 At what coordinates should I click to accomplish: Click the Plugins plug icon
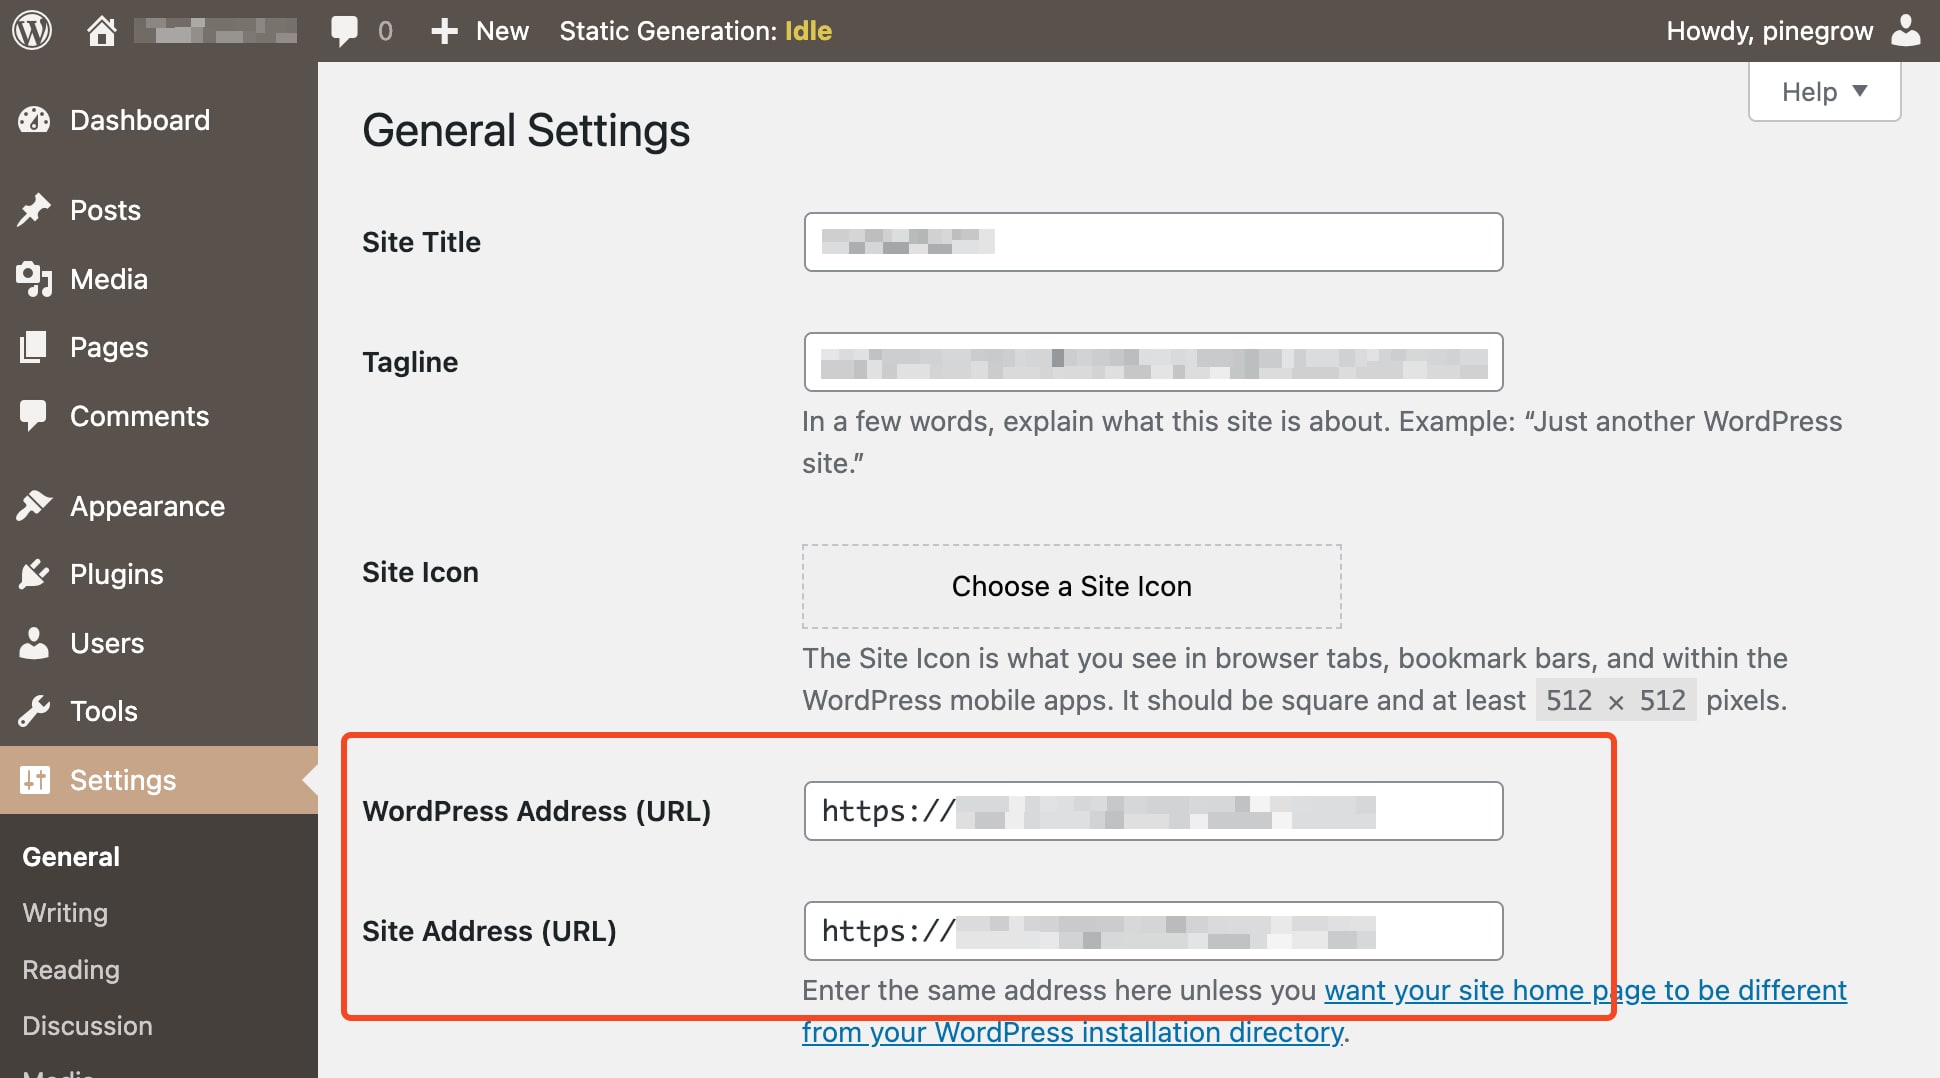click(34, 574)
